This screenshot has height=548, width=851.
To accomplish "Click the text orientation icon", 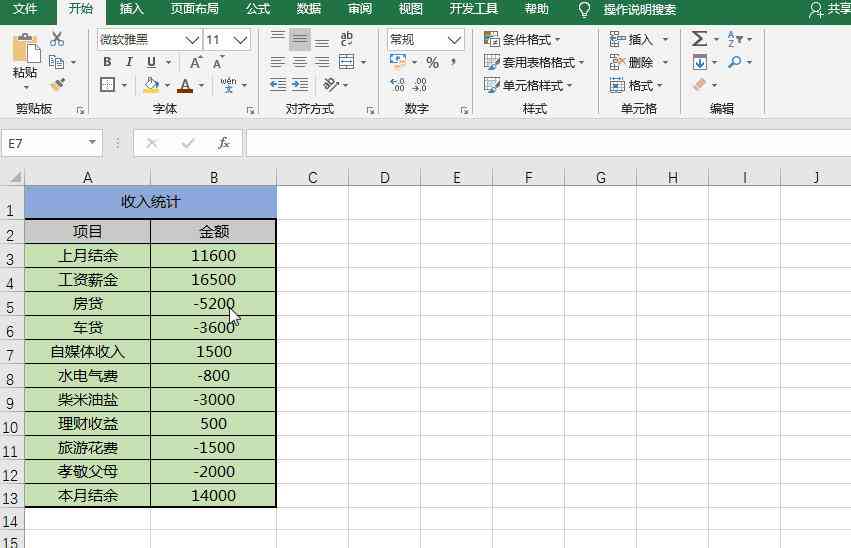I will coord(331,85).
